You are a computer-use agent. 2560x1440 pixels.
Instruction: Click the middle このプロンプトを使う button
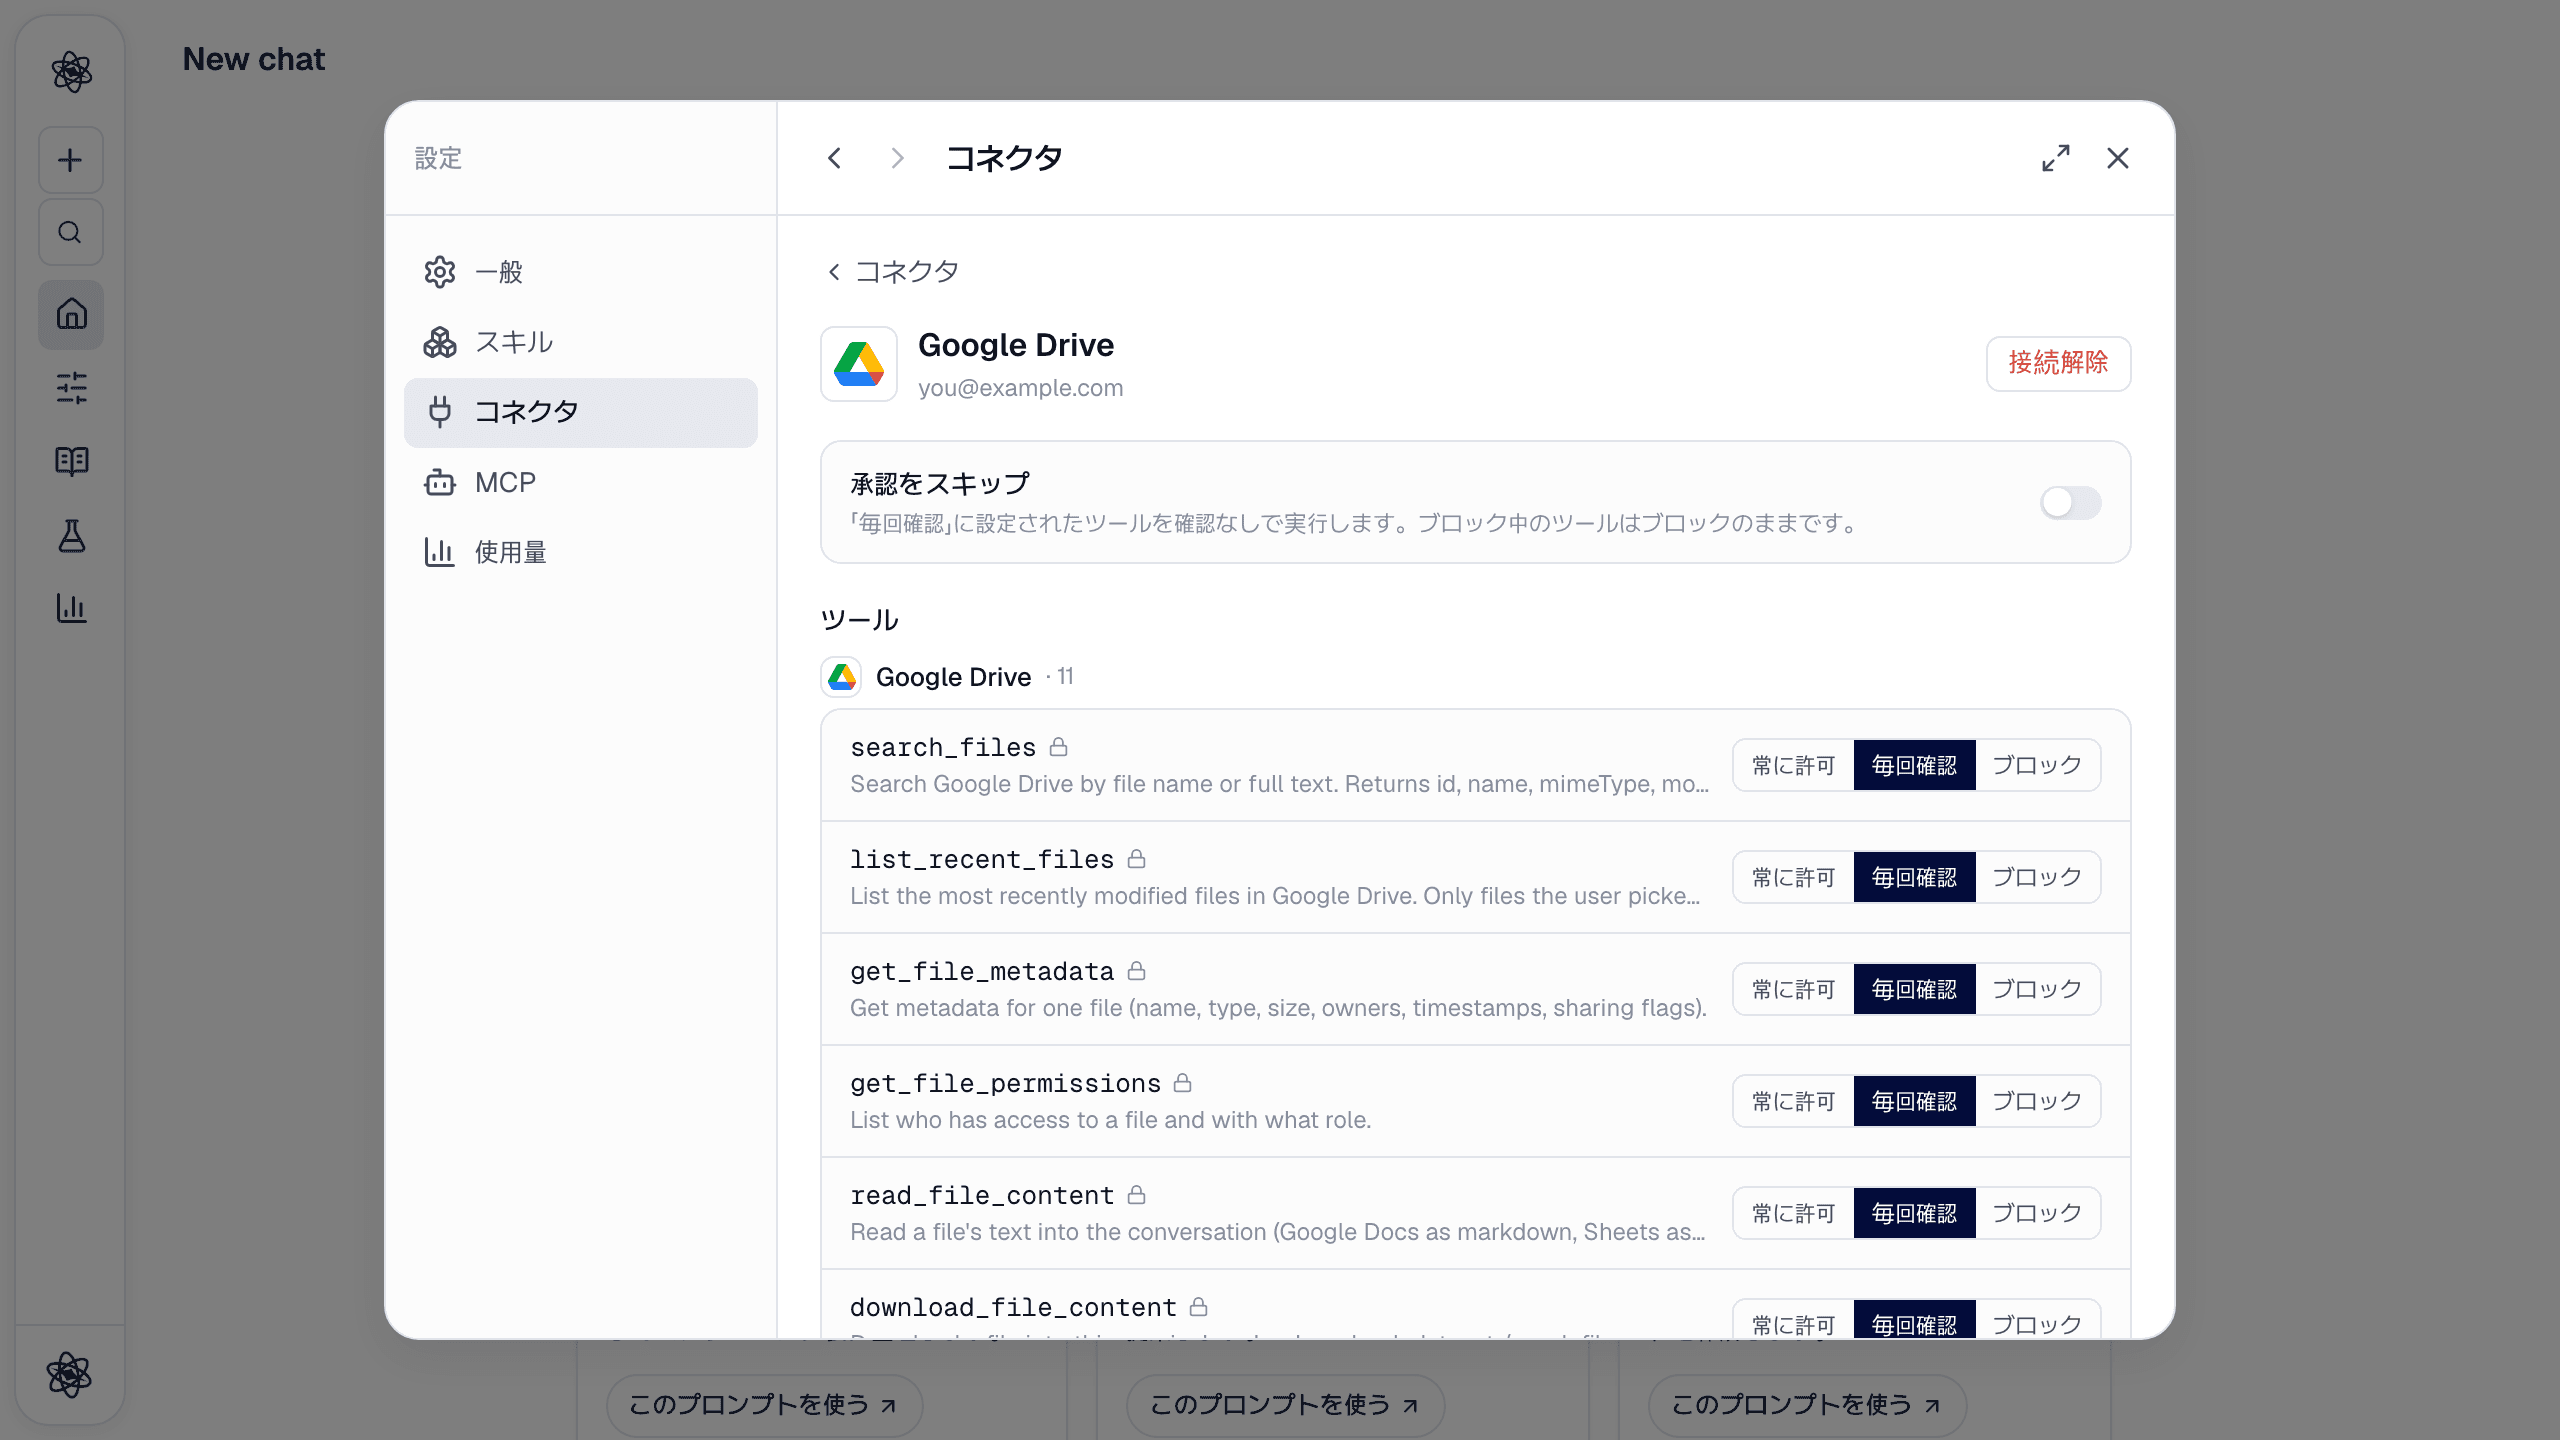1284,1405
